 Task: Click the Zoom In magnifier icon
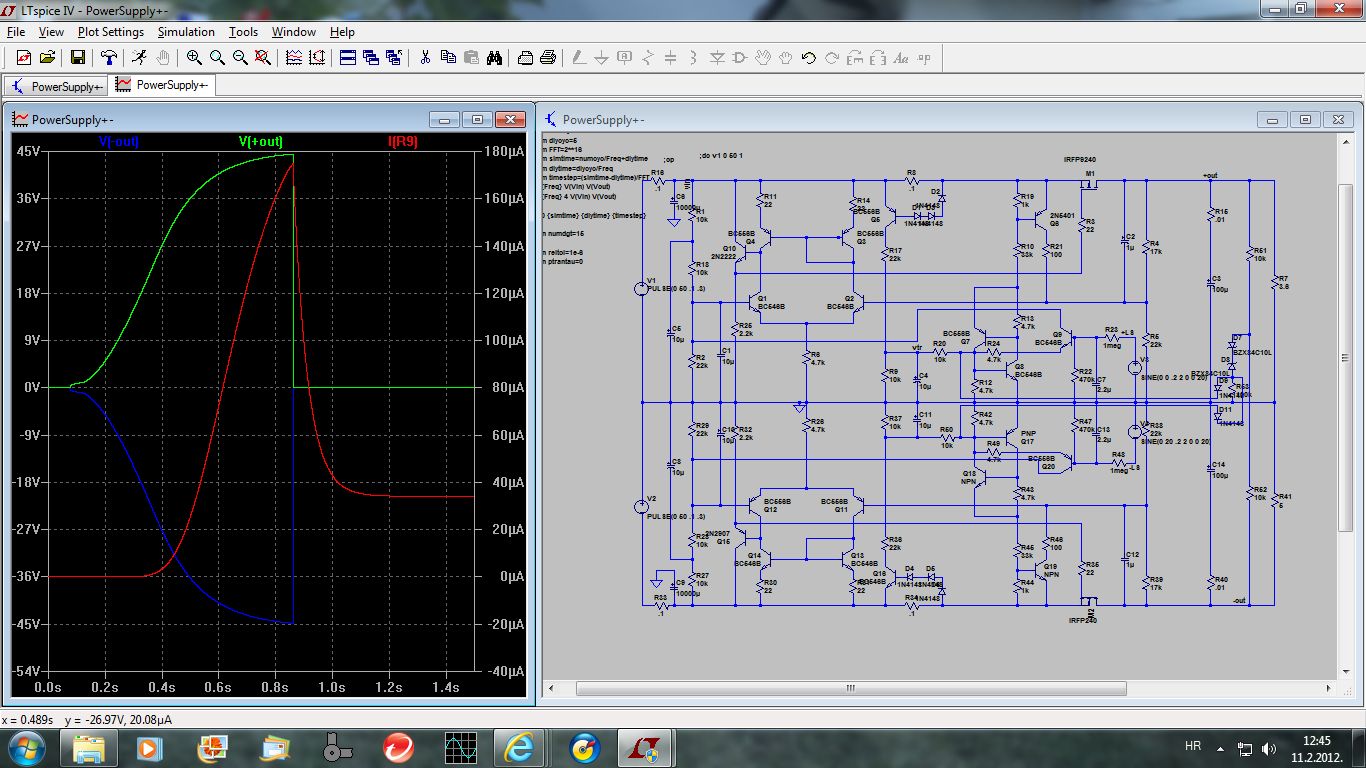tap(194, 58)
